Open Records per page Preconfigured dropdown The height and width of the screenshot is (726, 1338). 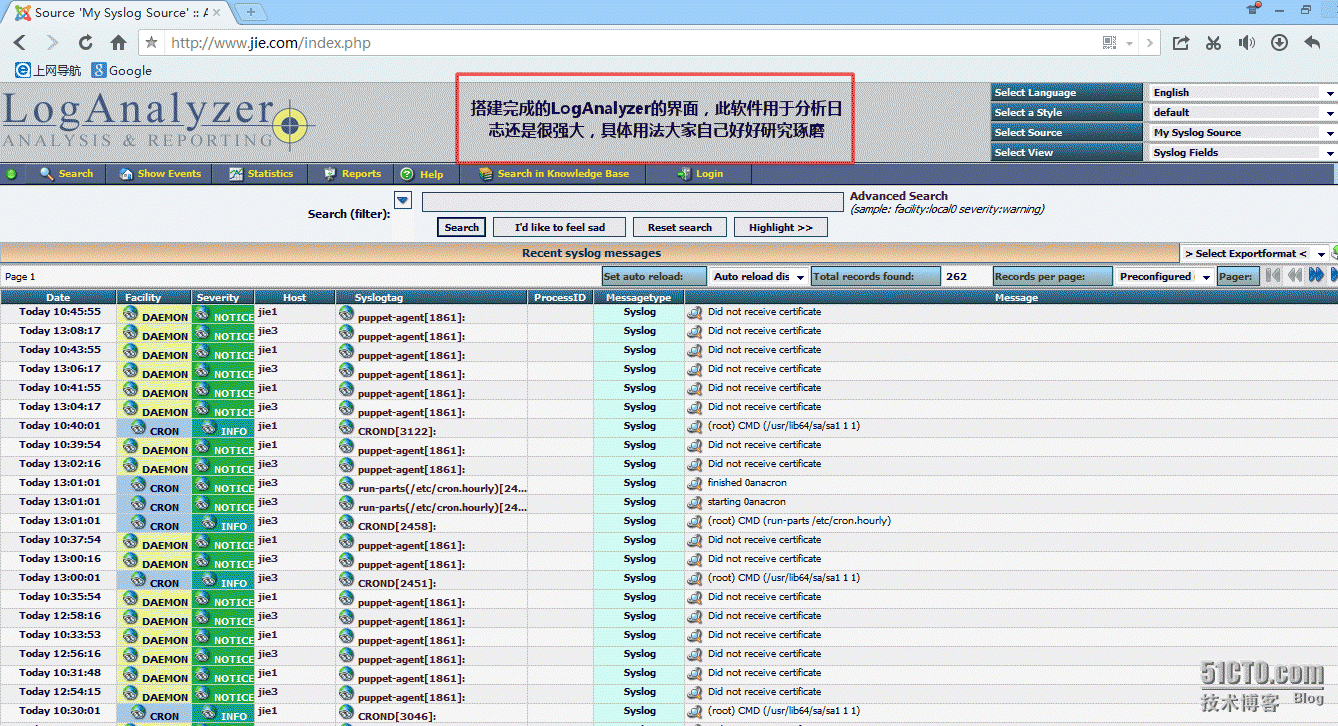(1164, 276)
